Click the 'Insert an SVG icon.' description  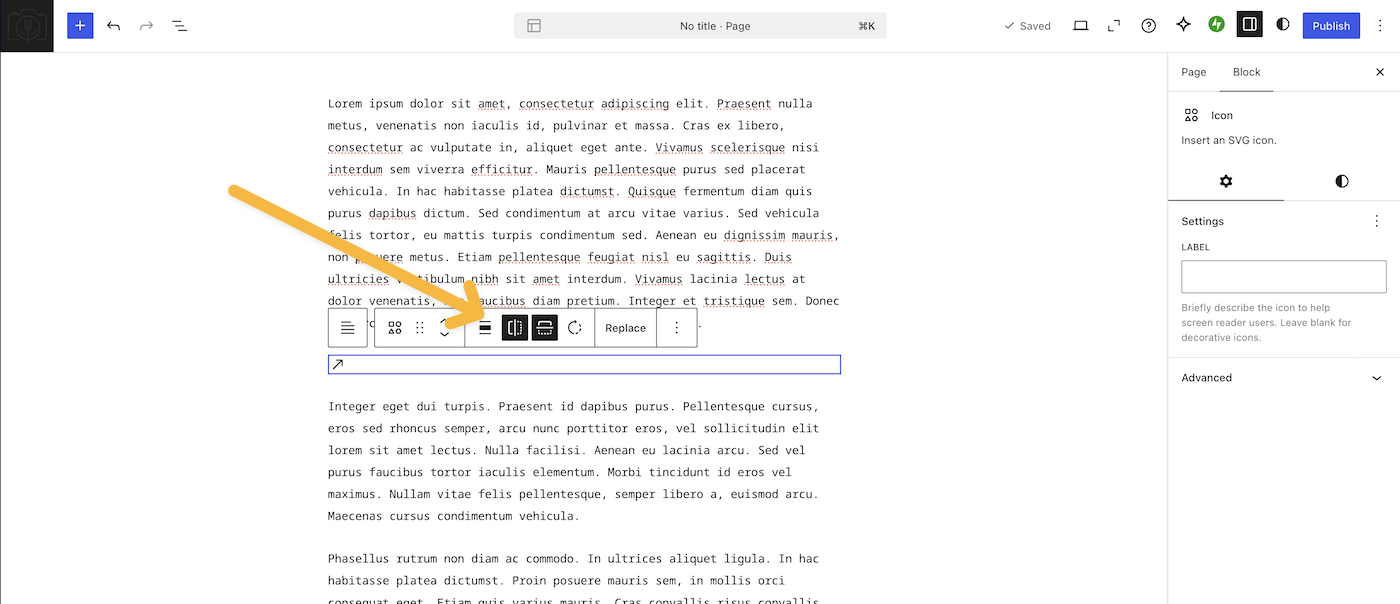pos(1229,140)
